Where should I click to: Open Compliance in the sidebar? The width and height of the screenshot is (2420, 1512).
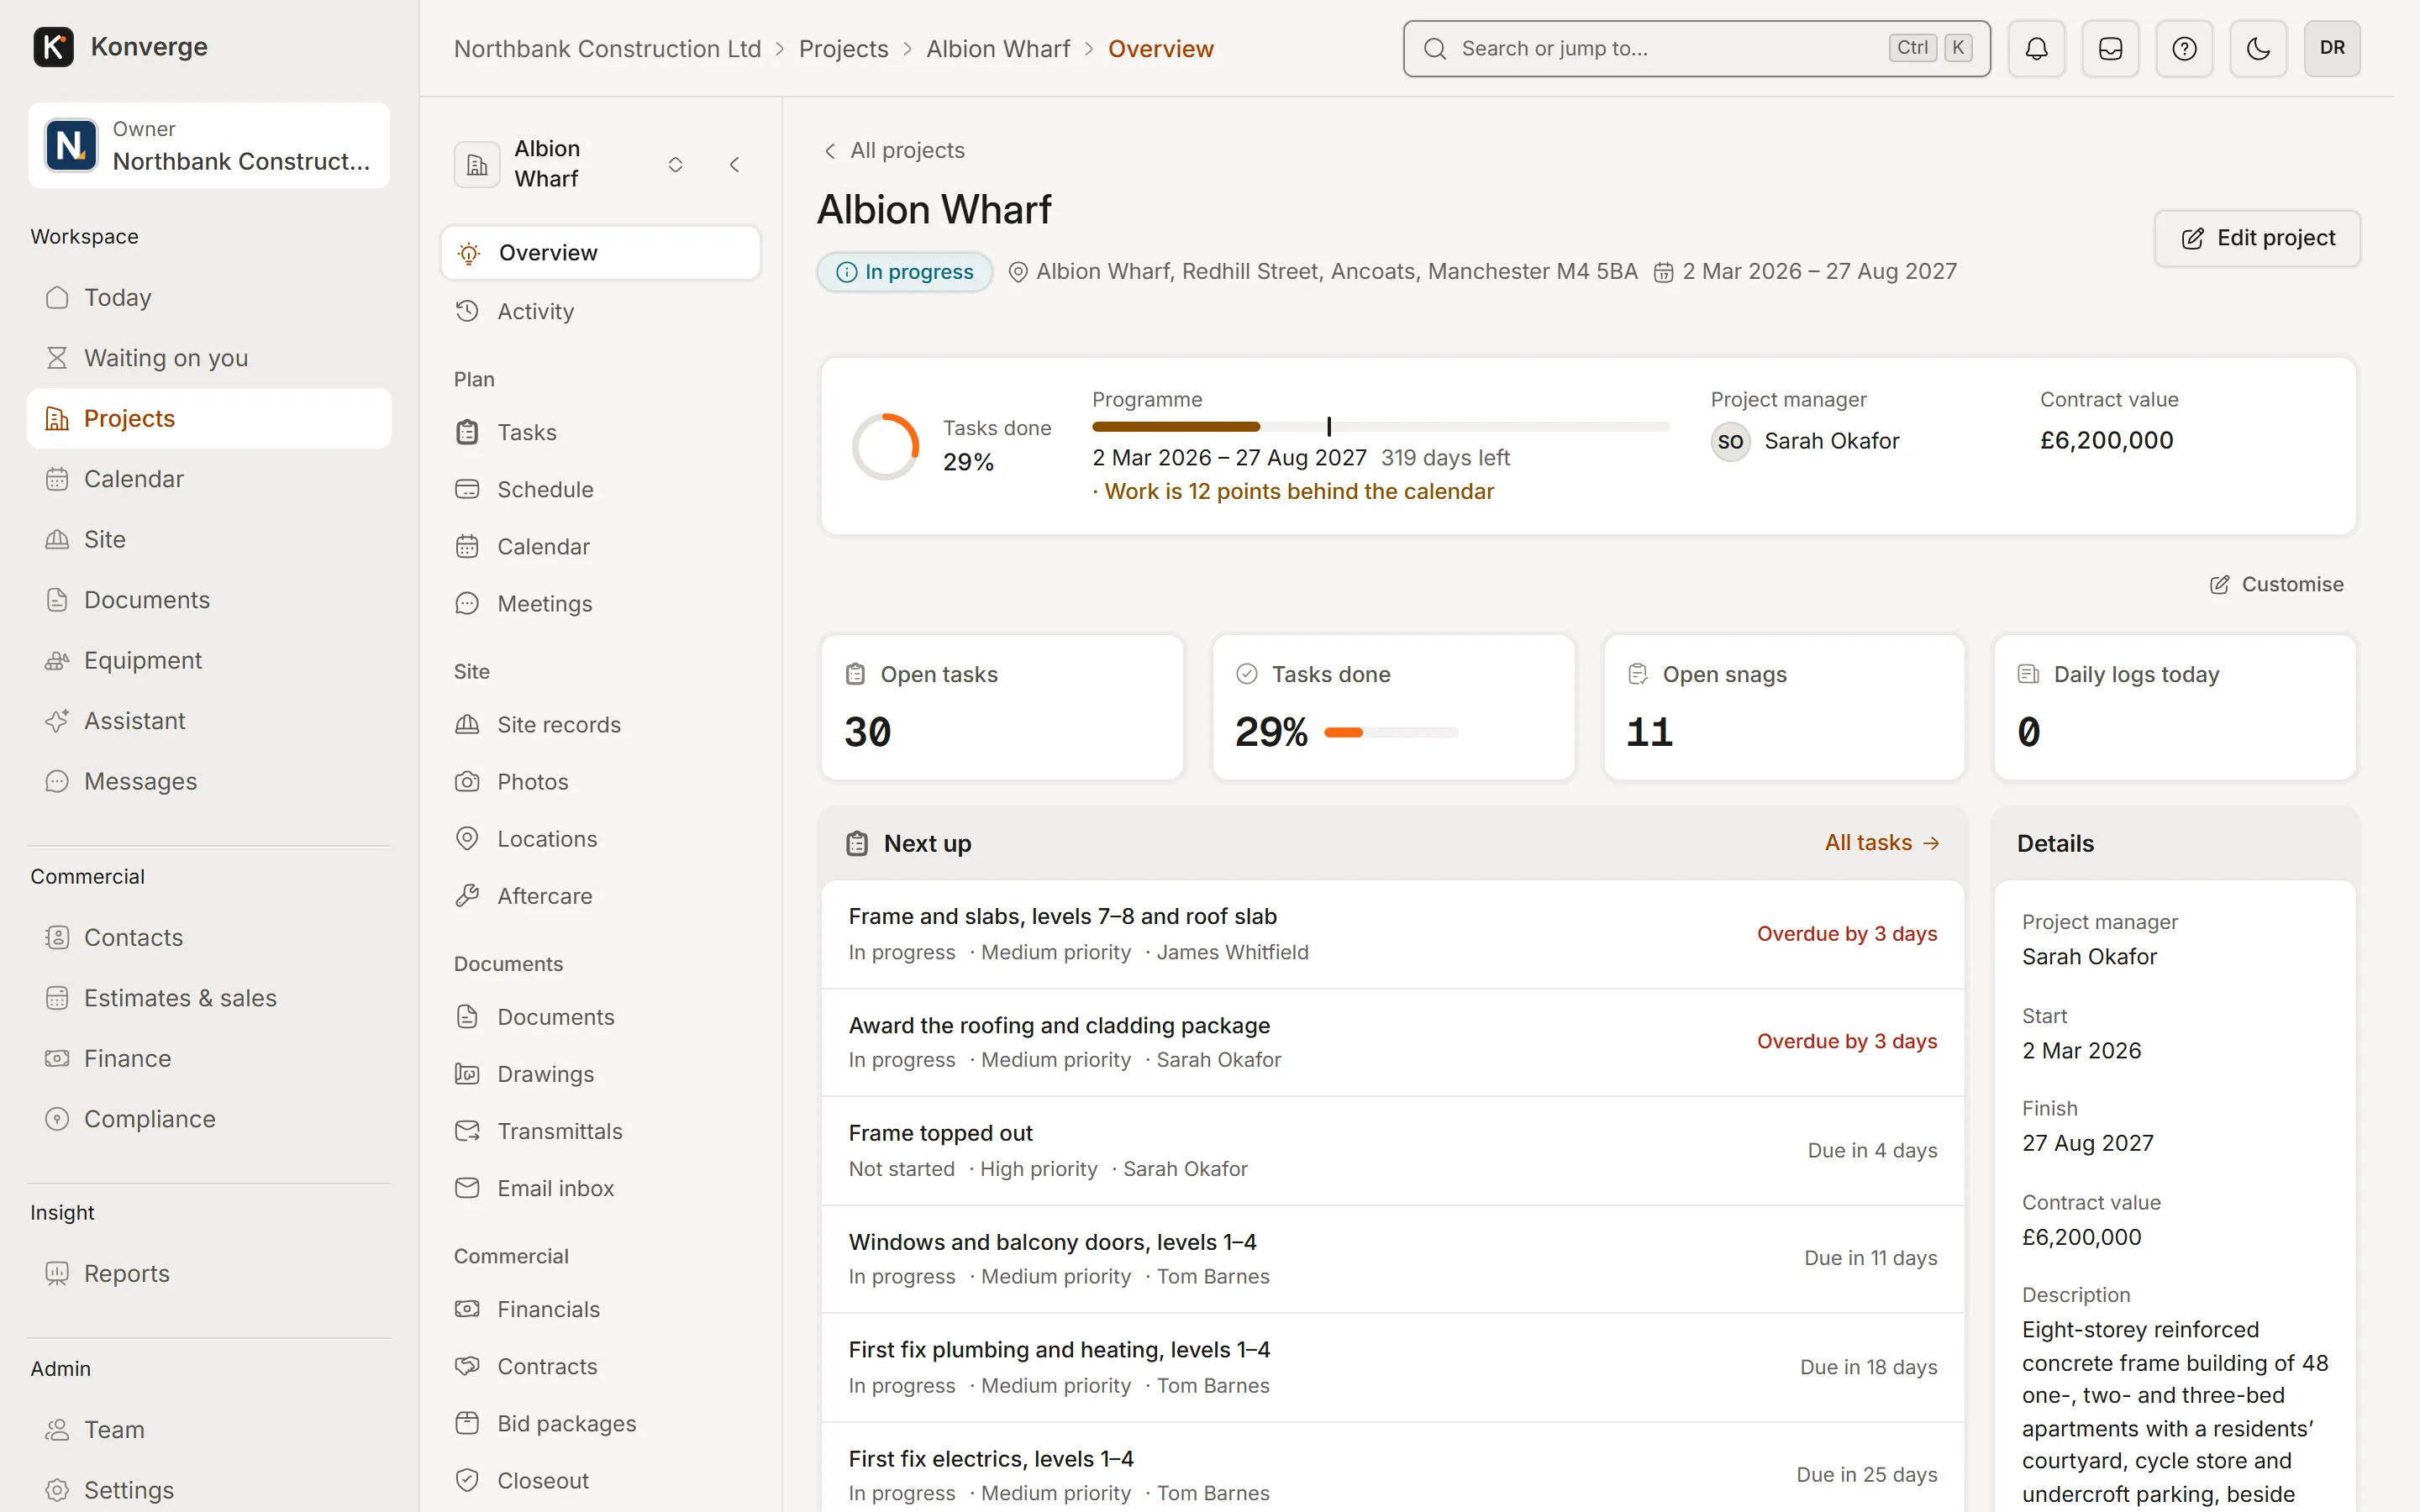coord(209,1119)
